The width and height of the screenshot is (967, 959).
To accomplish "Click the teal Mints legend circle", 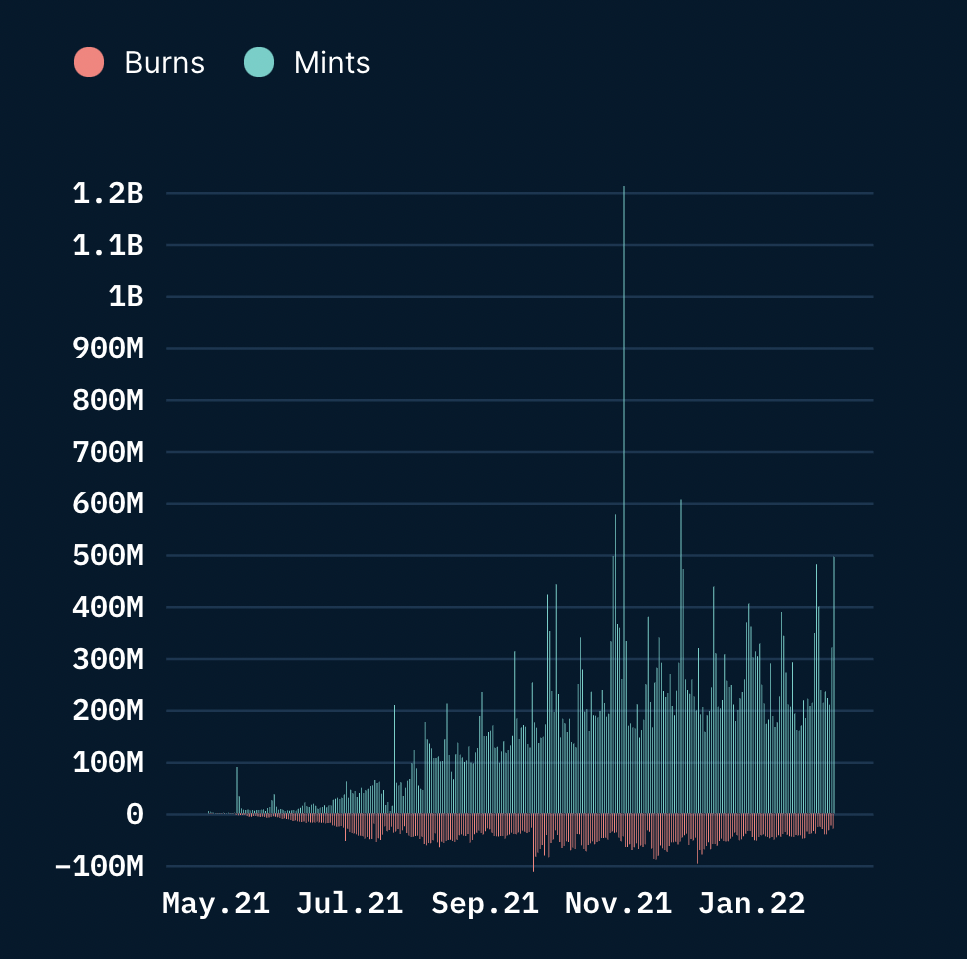I will click(x=259, y=63).
